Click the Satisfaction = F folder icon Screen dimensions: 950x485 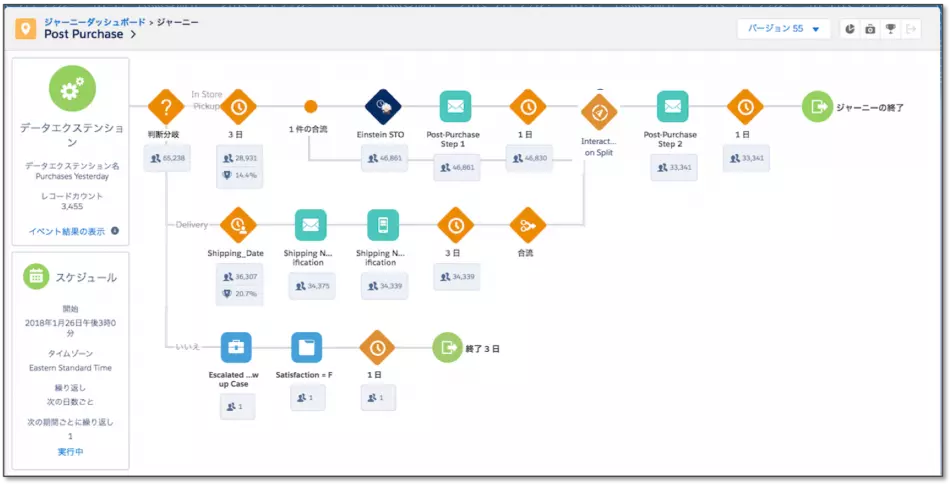pyautogui.click(x=307, y=347)
